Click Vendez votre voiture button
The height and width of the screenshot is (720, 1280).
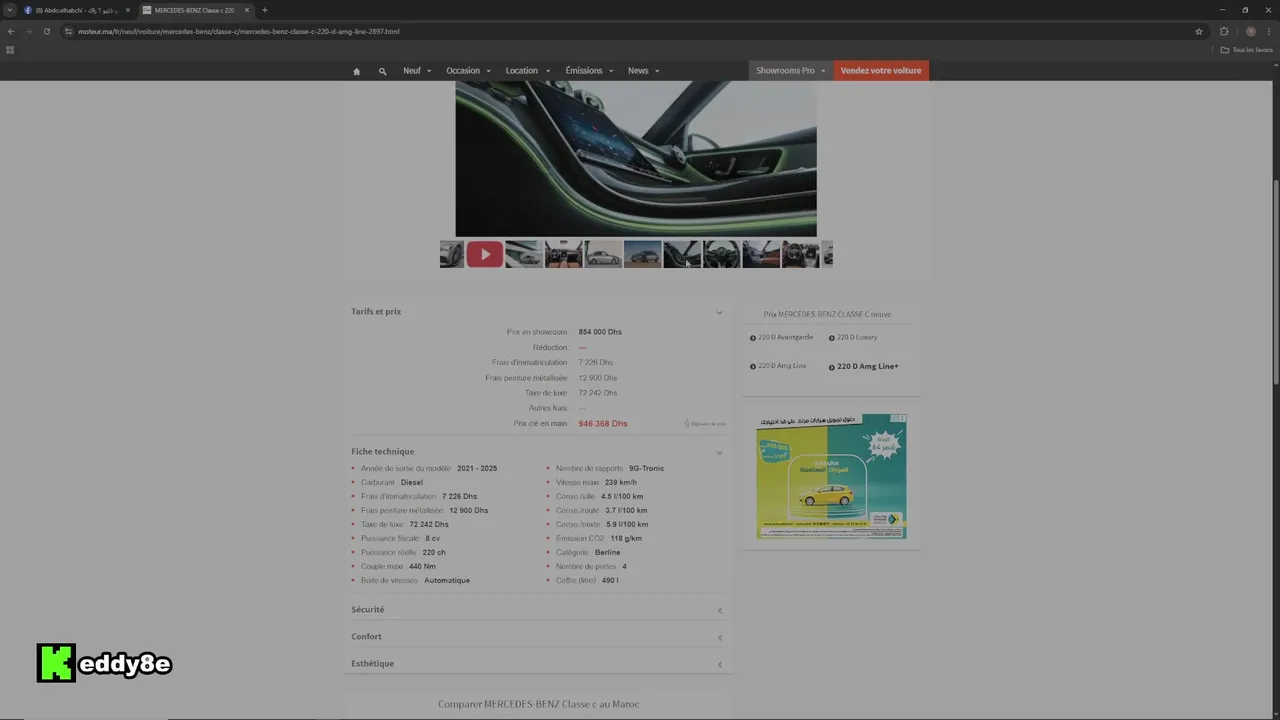(x=881, y=71)
